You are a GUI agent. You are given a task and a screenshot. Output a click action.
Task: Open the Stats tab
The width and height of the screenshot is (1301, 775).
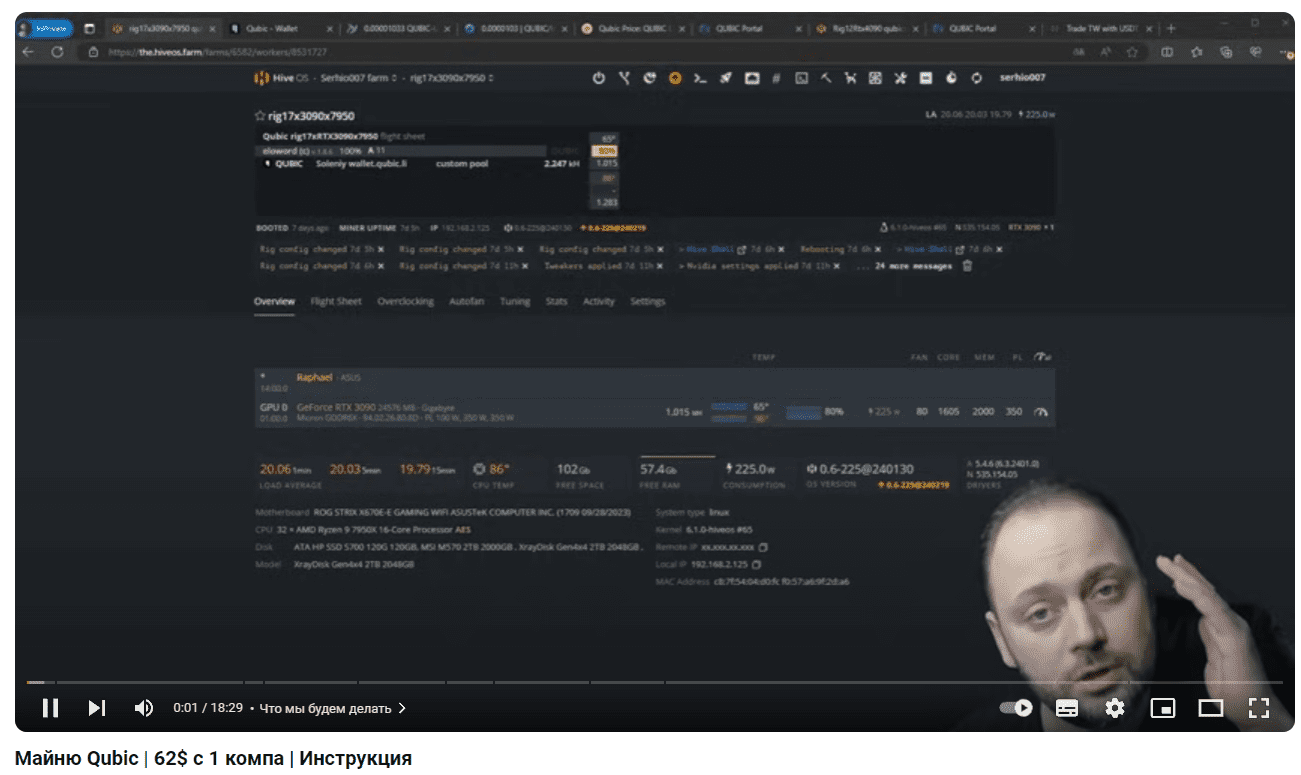click(x=556, y=301)
